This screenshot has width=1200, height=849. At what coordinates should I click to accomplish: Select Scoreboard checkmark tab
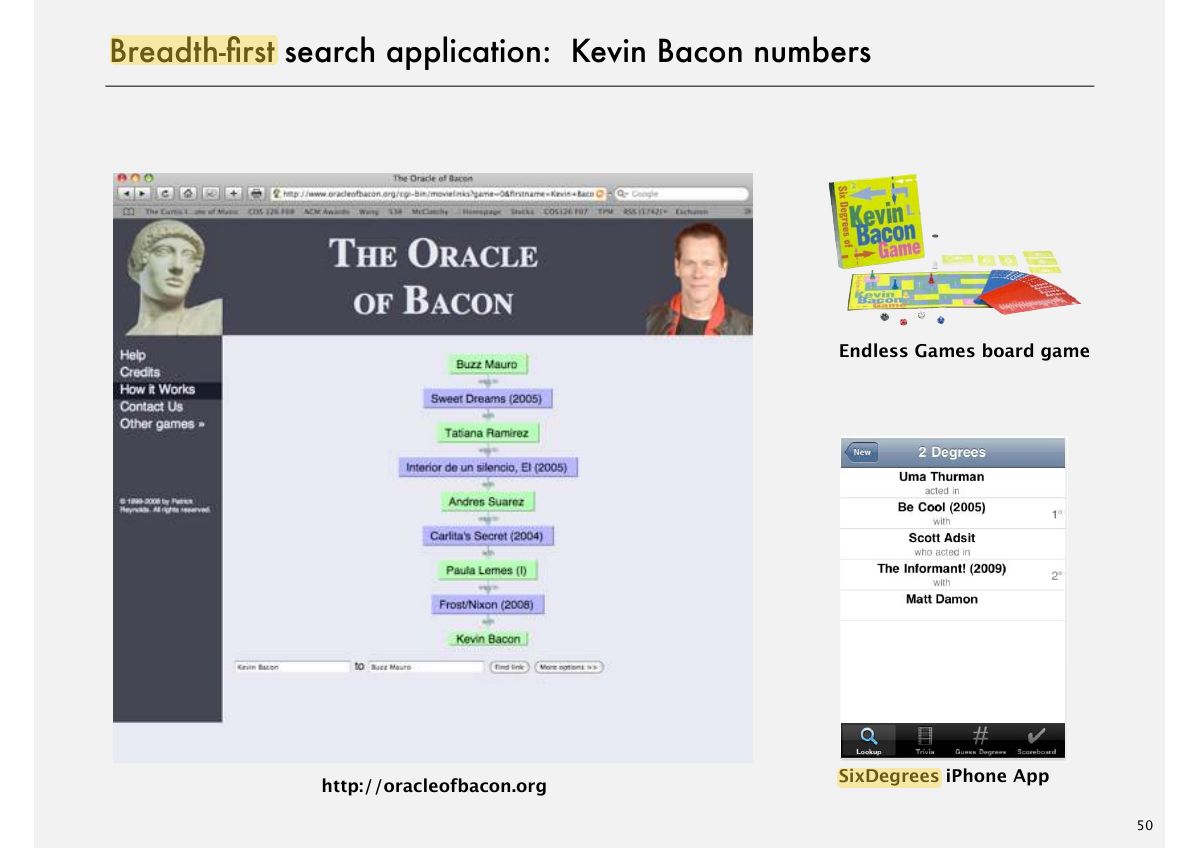tap(1036, 740)
